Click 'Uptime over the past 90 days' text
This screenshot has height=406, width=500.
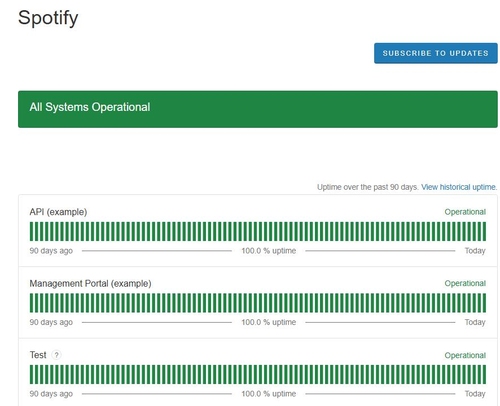[x=368, y=187]
